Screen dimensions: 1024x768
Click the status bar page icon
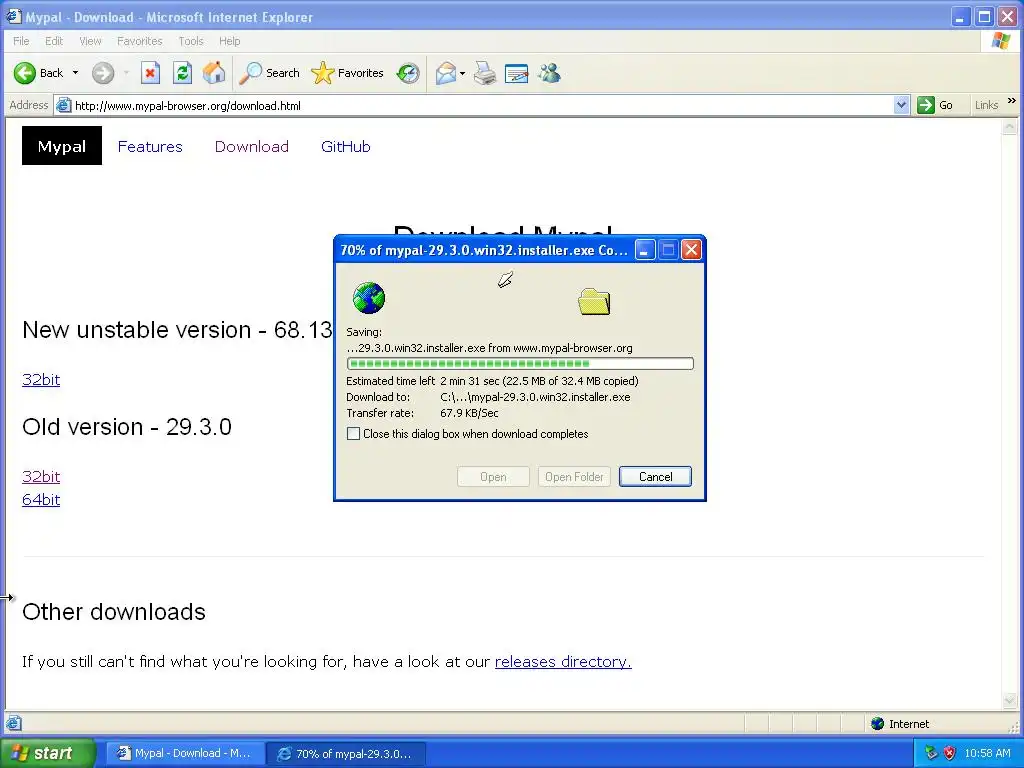(14, 723)
